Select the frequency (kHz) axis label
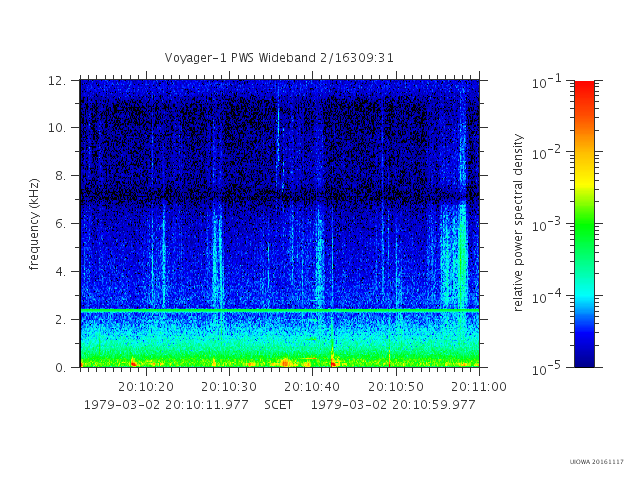Image resolution: width=640 pixels, height=480 pixels. (x=34, y=224)
